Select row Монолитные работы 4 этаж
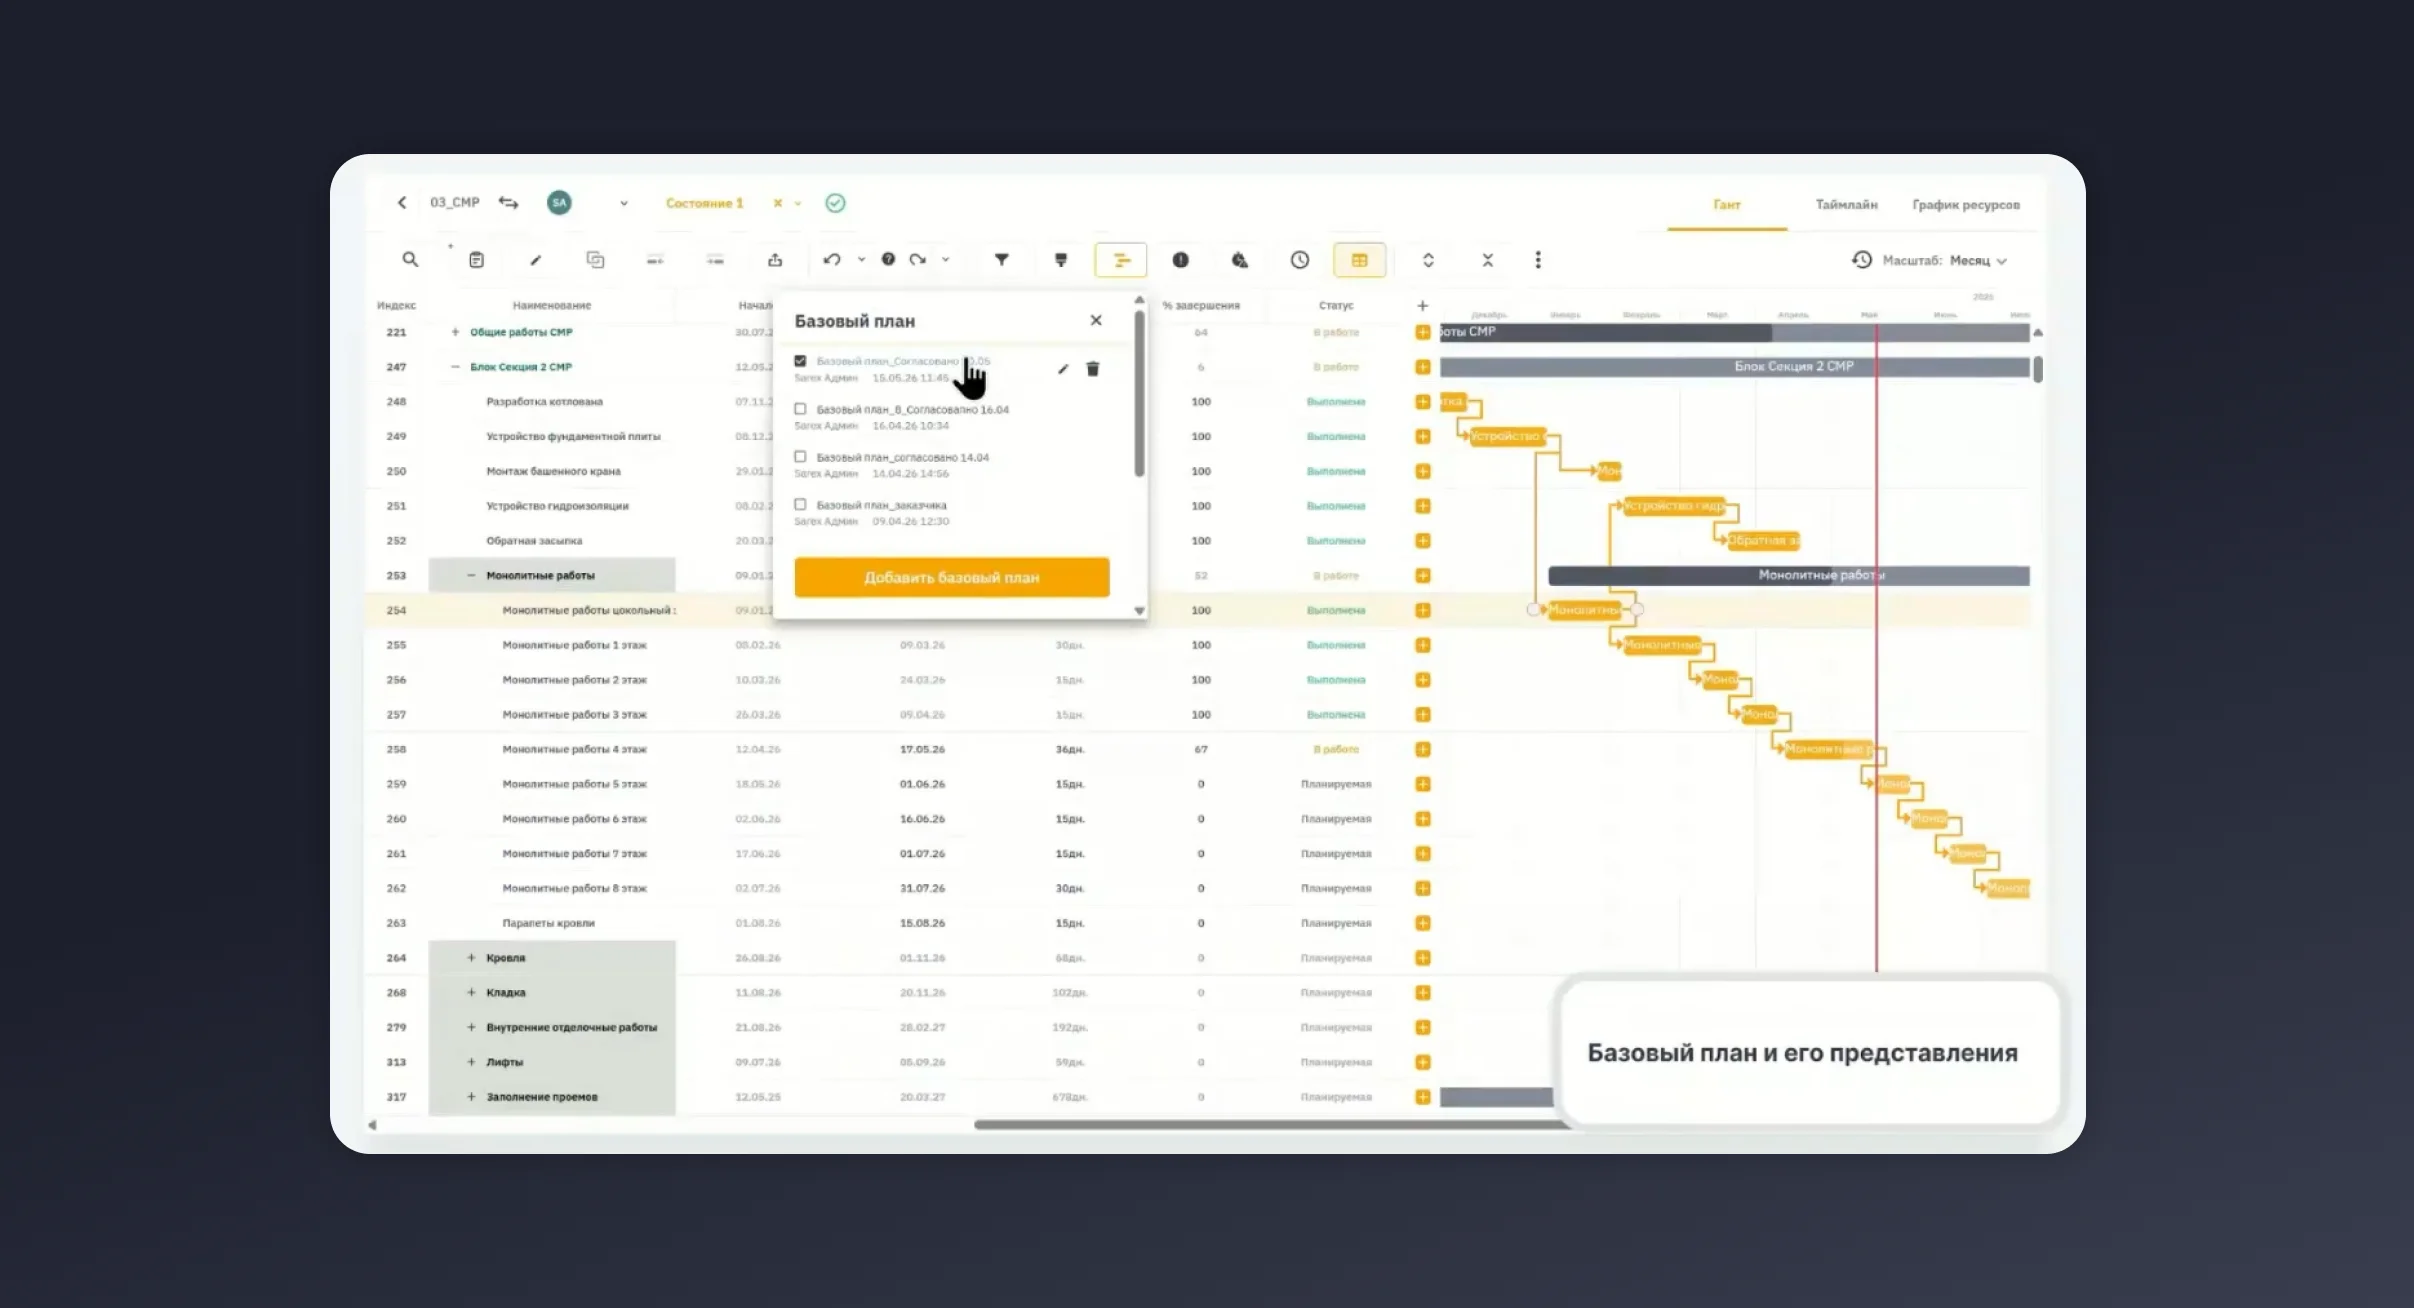Viewport: 2414px width, 1308px height. tap(574, 749)
